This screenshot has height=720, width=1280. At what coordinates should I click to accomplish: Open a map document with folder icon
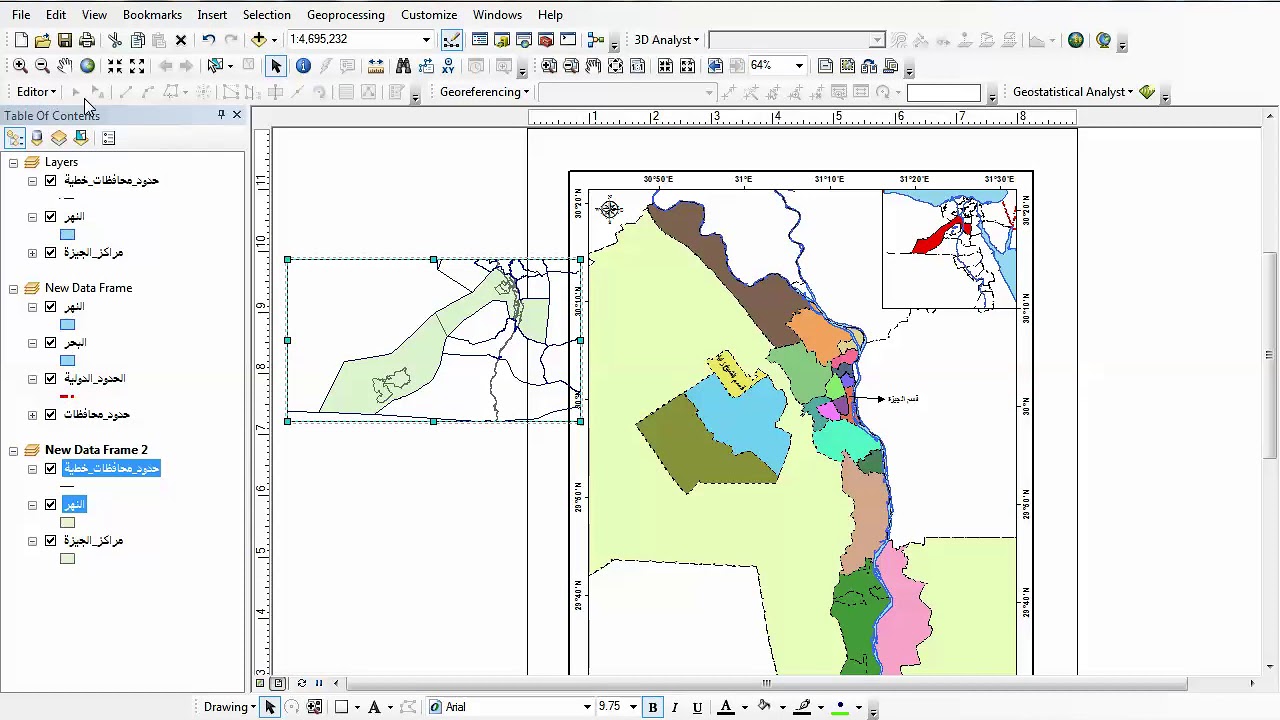43,40
